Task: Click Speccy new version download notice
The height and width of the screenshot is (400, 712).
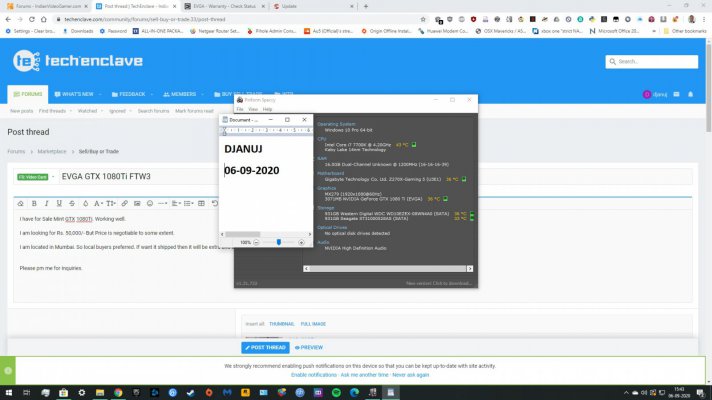Action: pyautogui.click(x=439, y=284)
